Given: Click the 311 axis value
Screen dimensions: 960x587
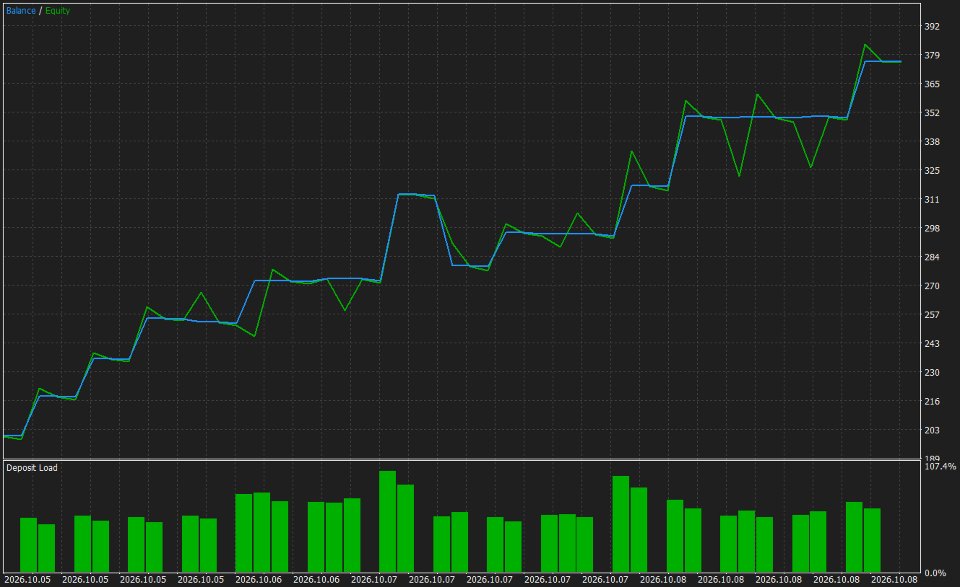Looking at the screenshot, I should pos(932,200).
